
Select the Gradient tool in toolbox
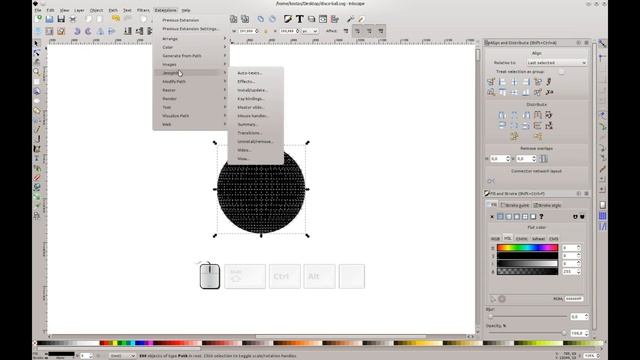coord(37,197)
